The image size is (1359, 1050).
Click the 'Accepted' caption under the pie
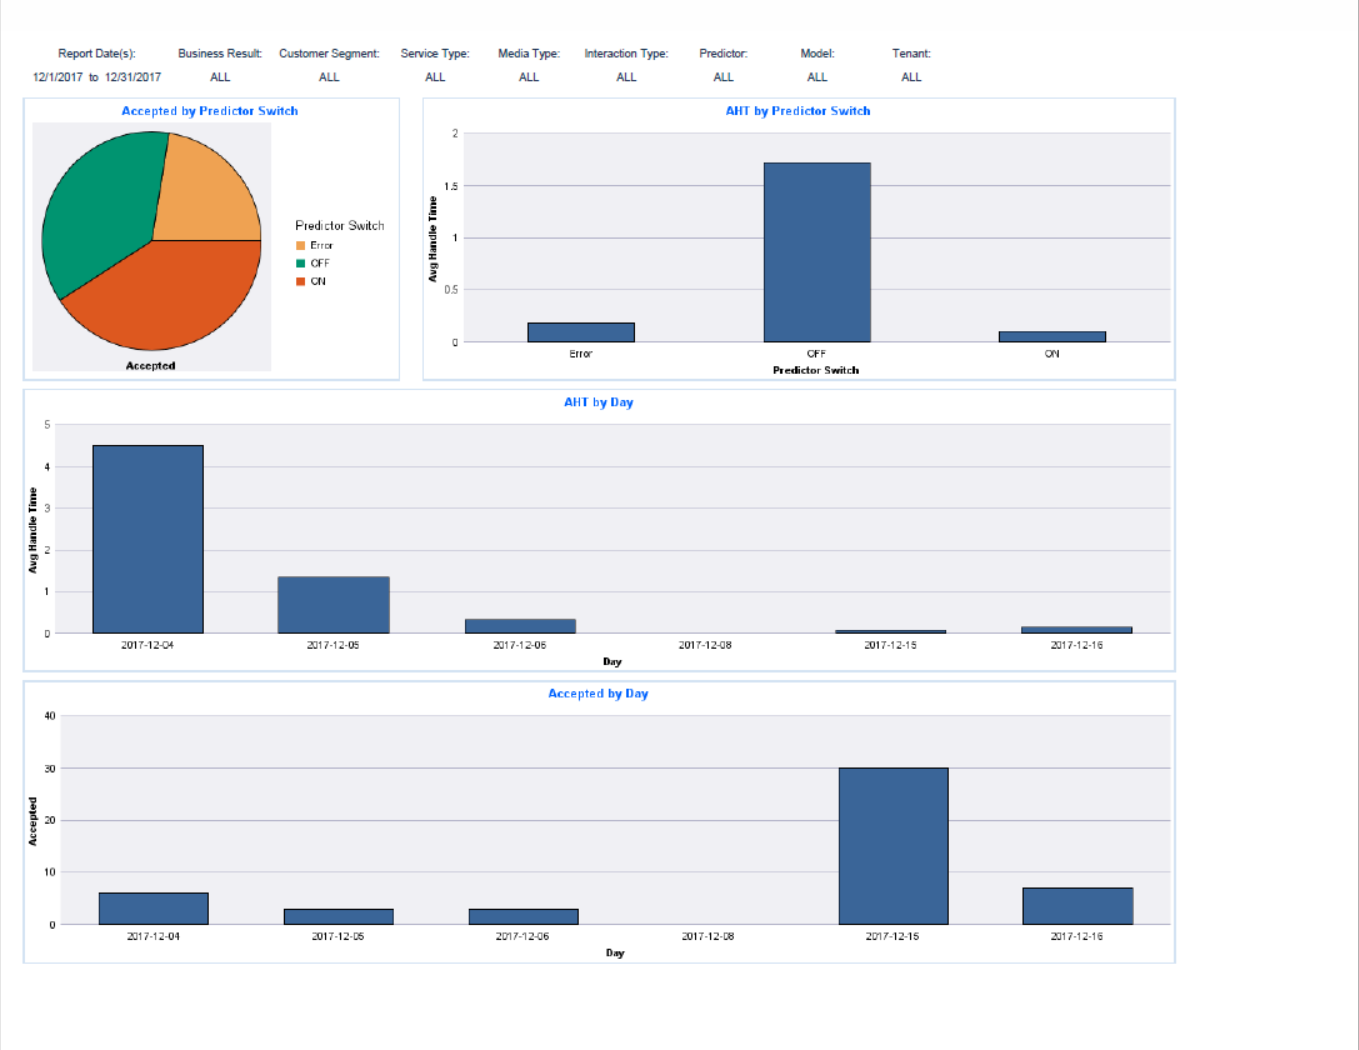click(151, 366)
